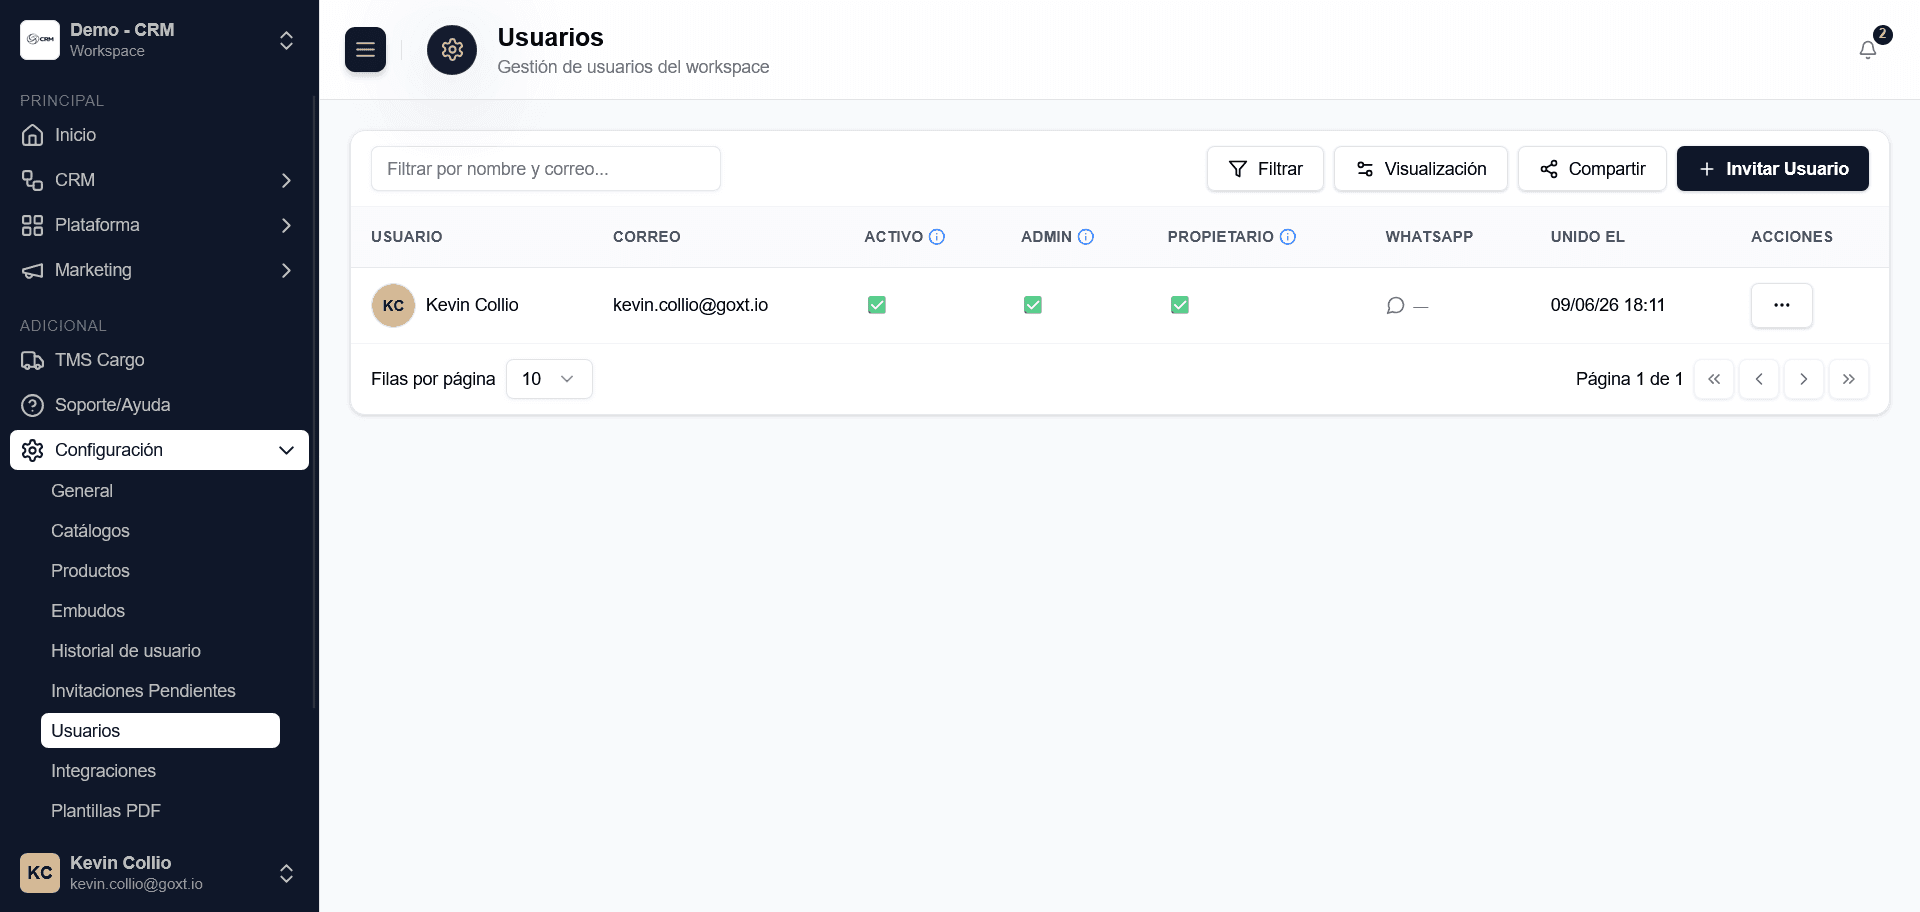Image resolution: width=1920 pixels, height=912 pixels.
Task: Click the info icon next to PROPIETARIO
Action: point(1288,237)
